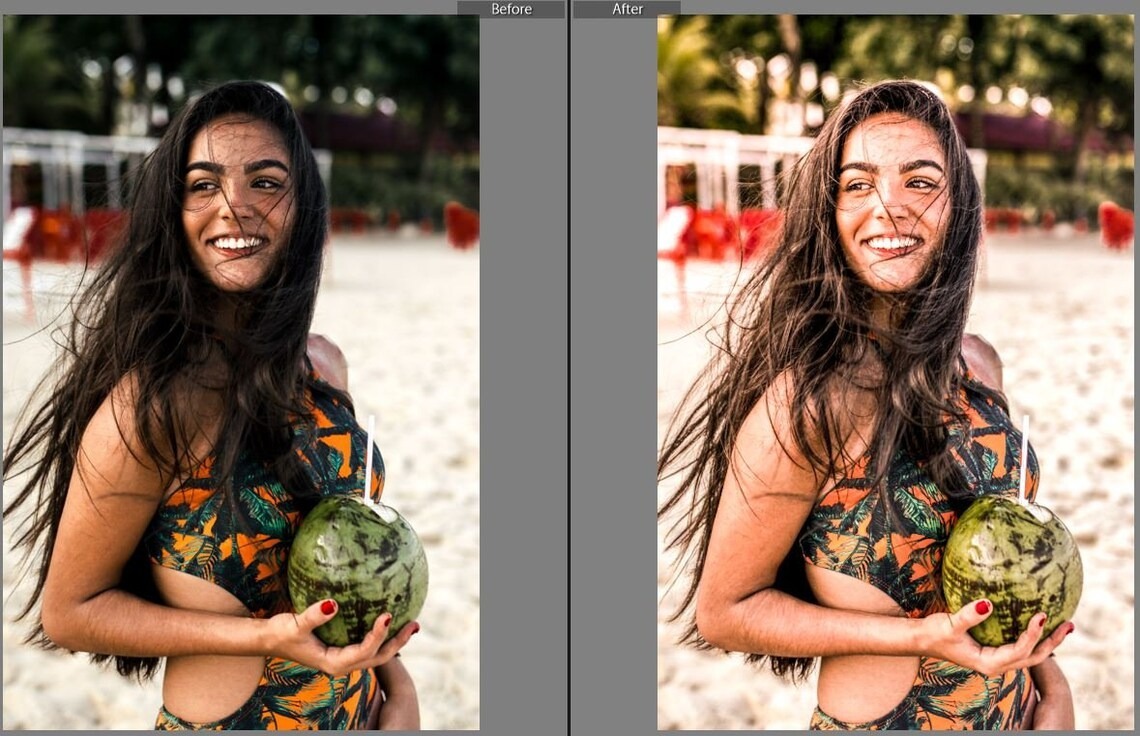
Task: Click the woman's smile in Before photo
Action: 237,243
